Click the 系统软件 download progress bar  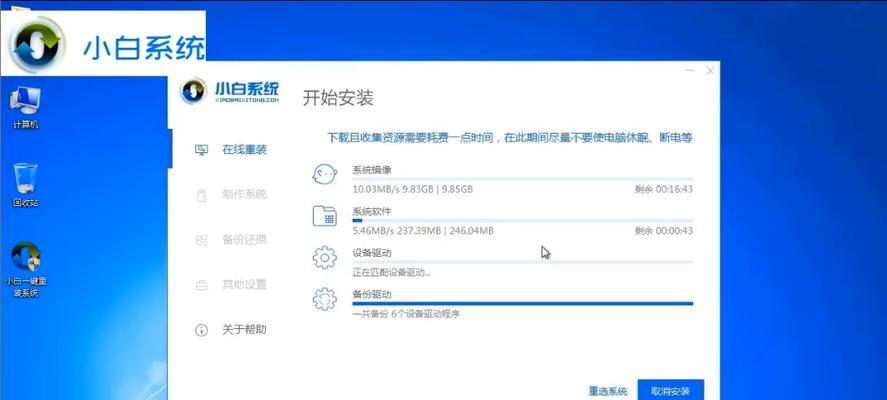(x=523, y=220)
